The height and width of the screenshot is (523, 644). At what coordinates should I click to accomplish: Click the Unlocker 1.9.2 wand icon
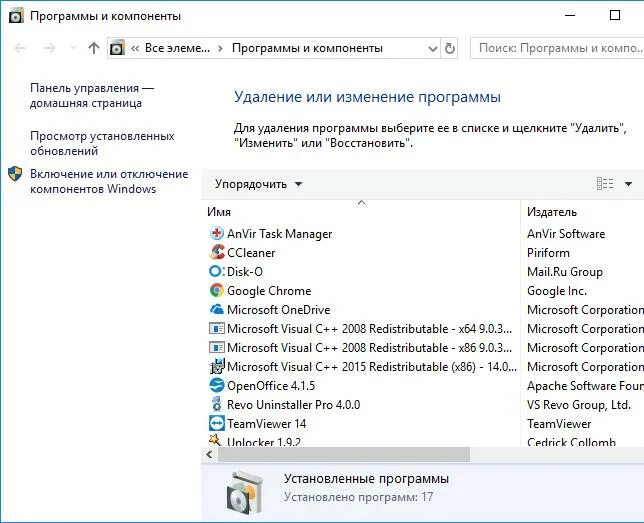[x=216, y=440]
